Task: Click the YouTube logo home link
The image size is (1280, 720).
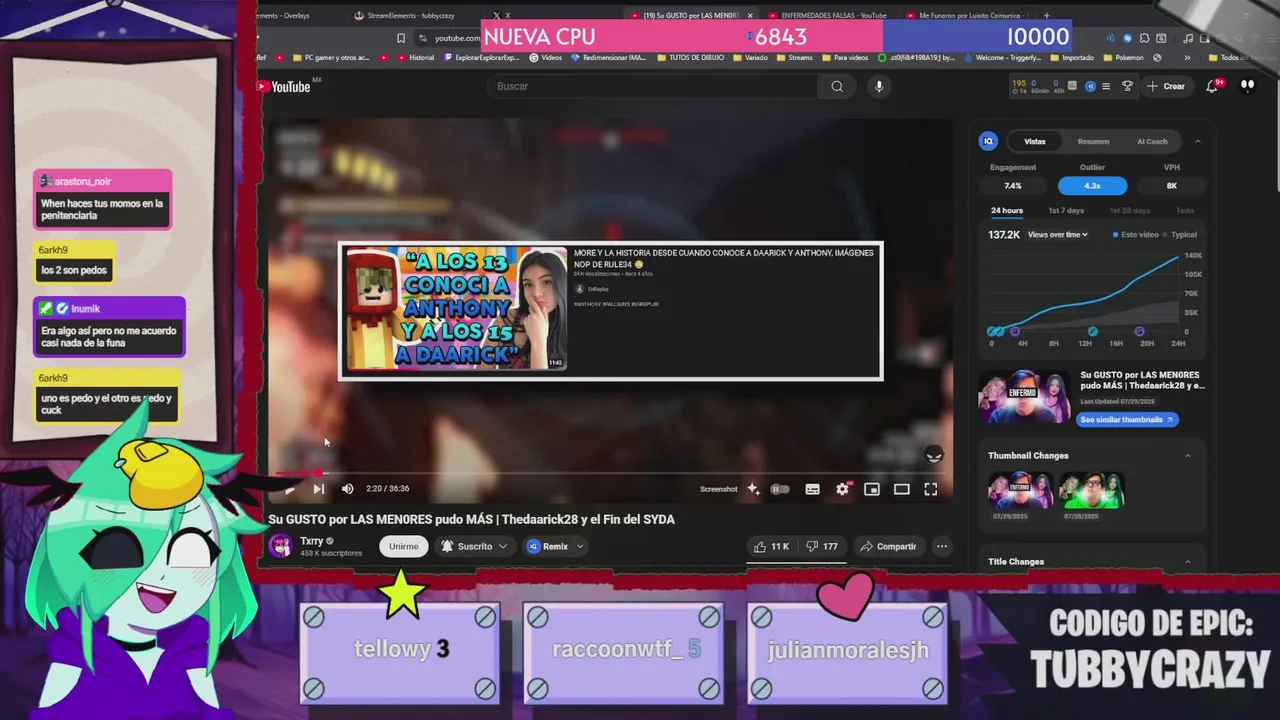Action: (x=284, y=87)
